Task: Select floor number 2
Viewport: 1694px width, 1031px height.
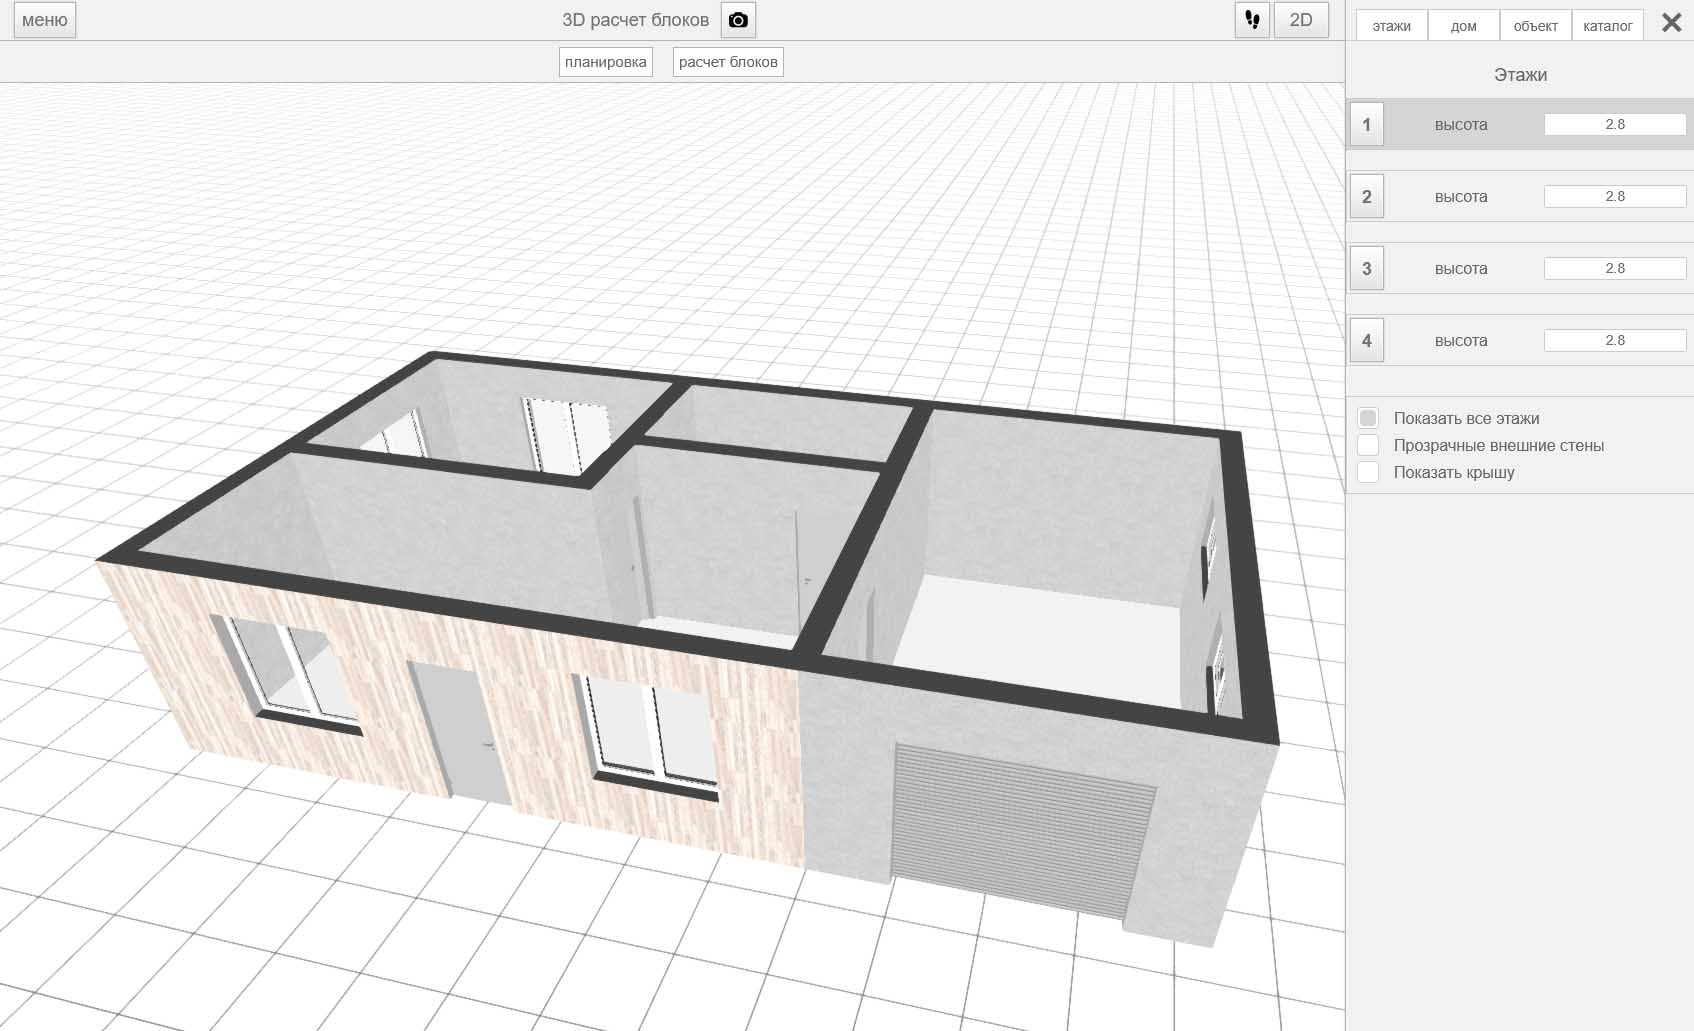Action: [1367, 197]
